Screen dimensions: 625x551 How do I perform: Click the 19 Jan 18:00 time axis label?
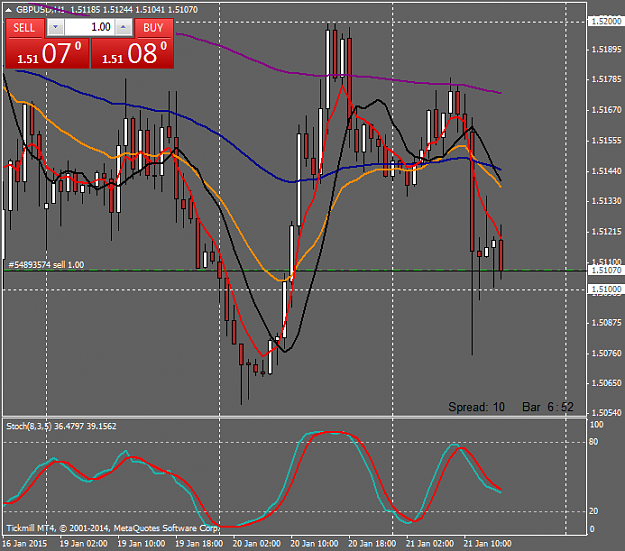click(x=199, y=543)
